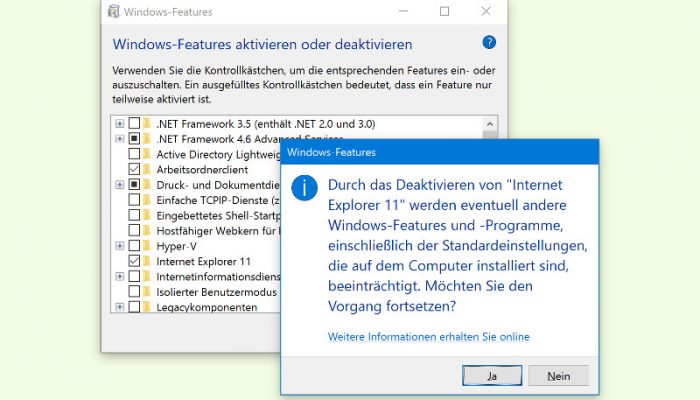700x400 pixels.
Task: Click folder icon beside Druck- und Dokumentdienste
Action: 147,184
